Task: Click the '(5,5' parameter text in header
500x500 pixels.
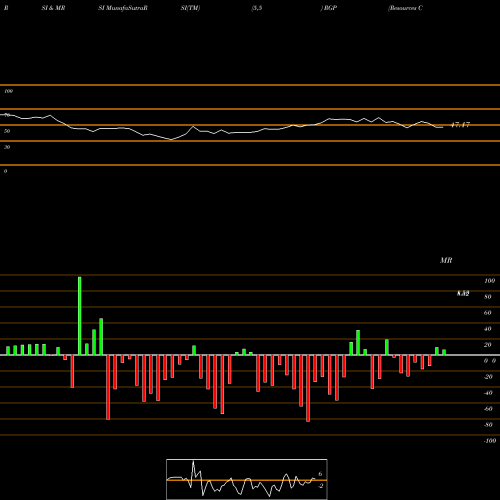Action: [257, 8]
